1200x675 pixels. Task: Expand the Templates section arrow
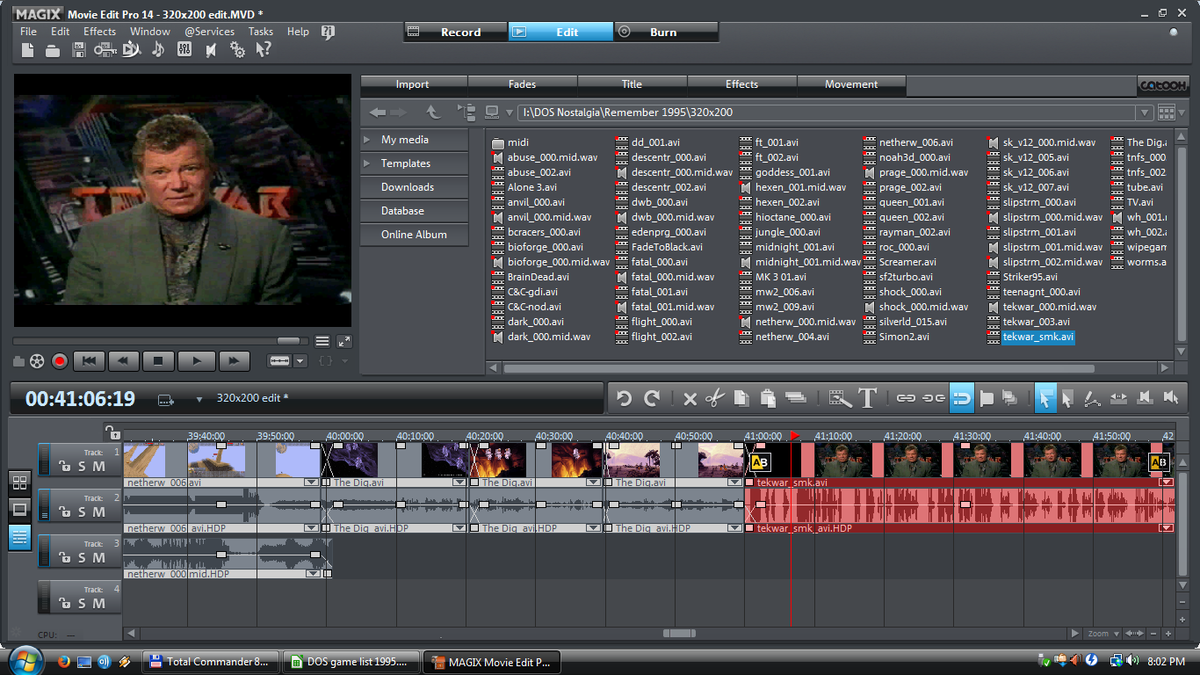tap(367, 163)
